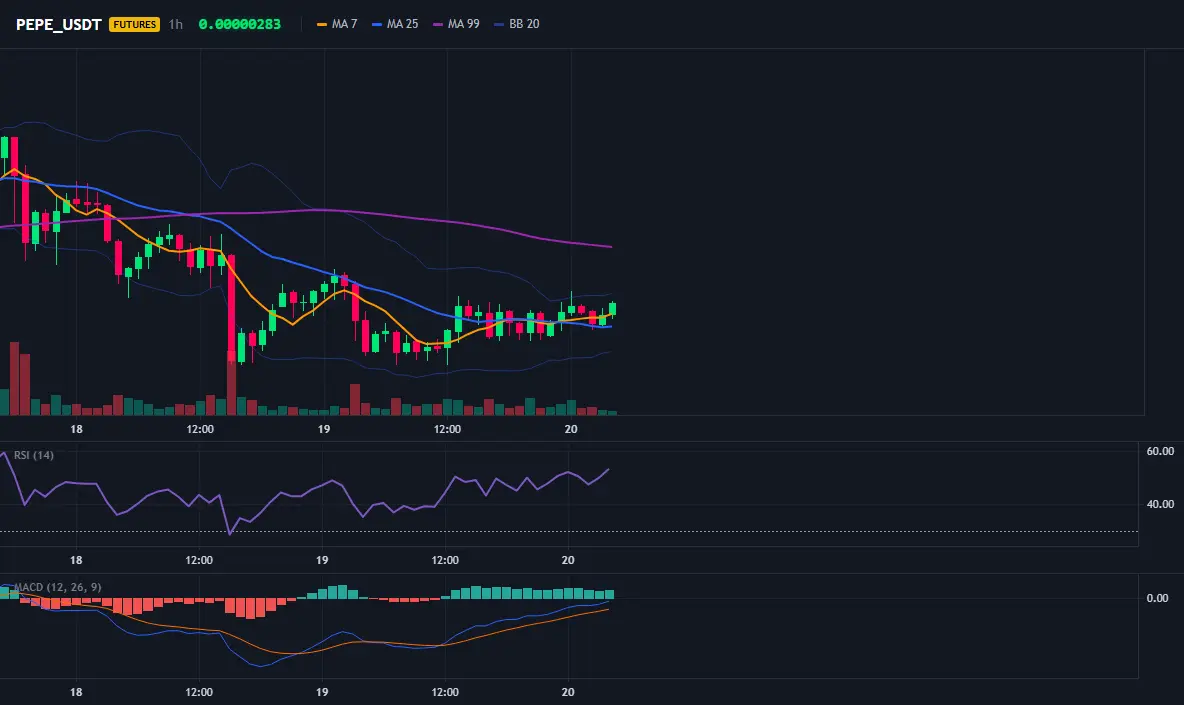Screen dimensions: 1184x705
Task: Click the RSI (14) indicator label
Action: [x=33, y=455]
